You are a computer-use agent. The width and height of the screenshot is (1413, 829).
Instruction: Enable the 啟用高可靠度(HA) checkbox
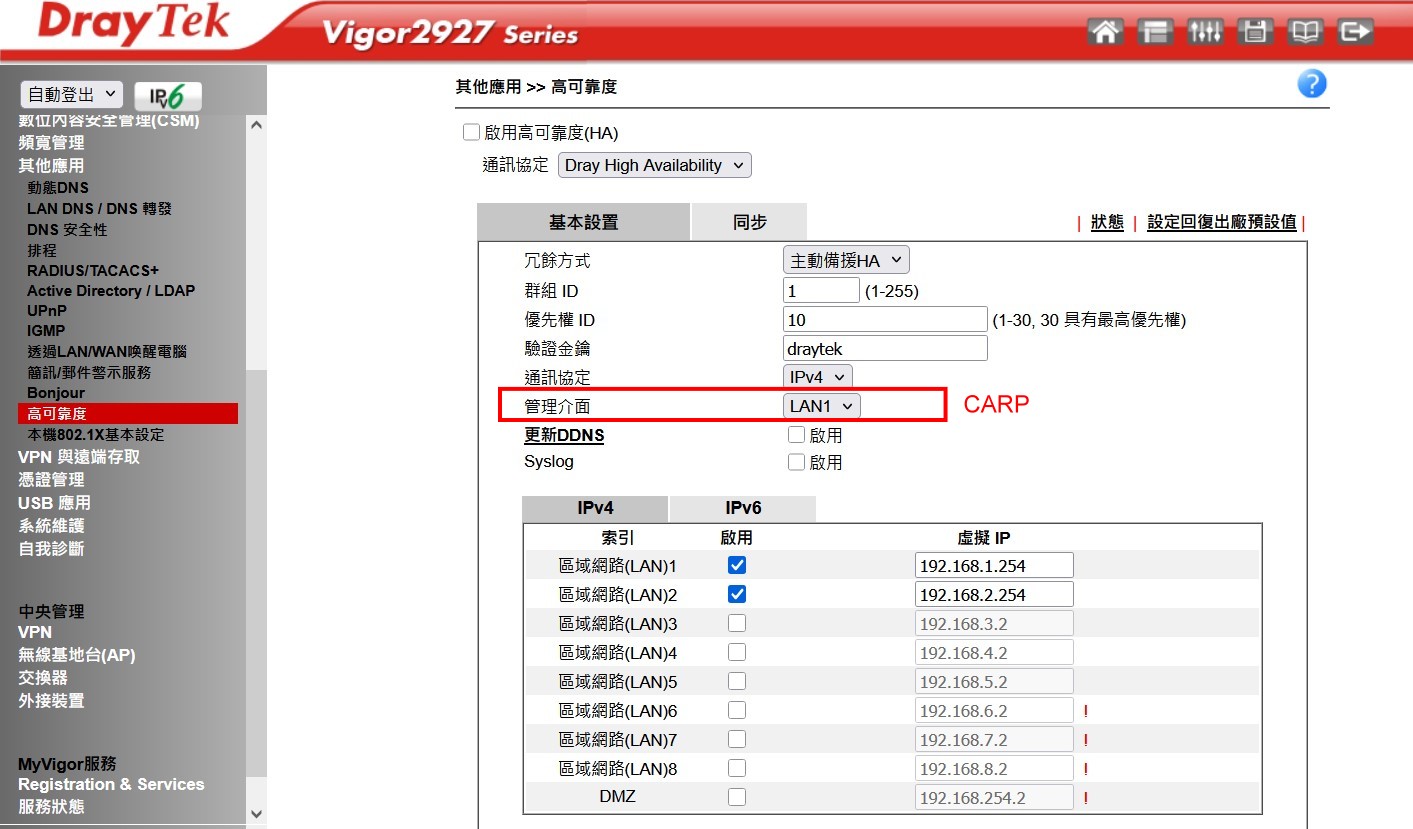coord(472,133)
